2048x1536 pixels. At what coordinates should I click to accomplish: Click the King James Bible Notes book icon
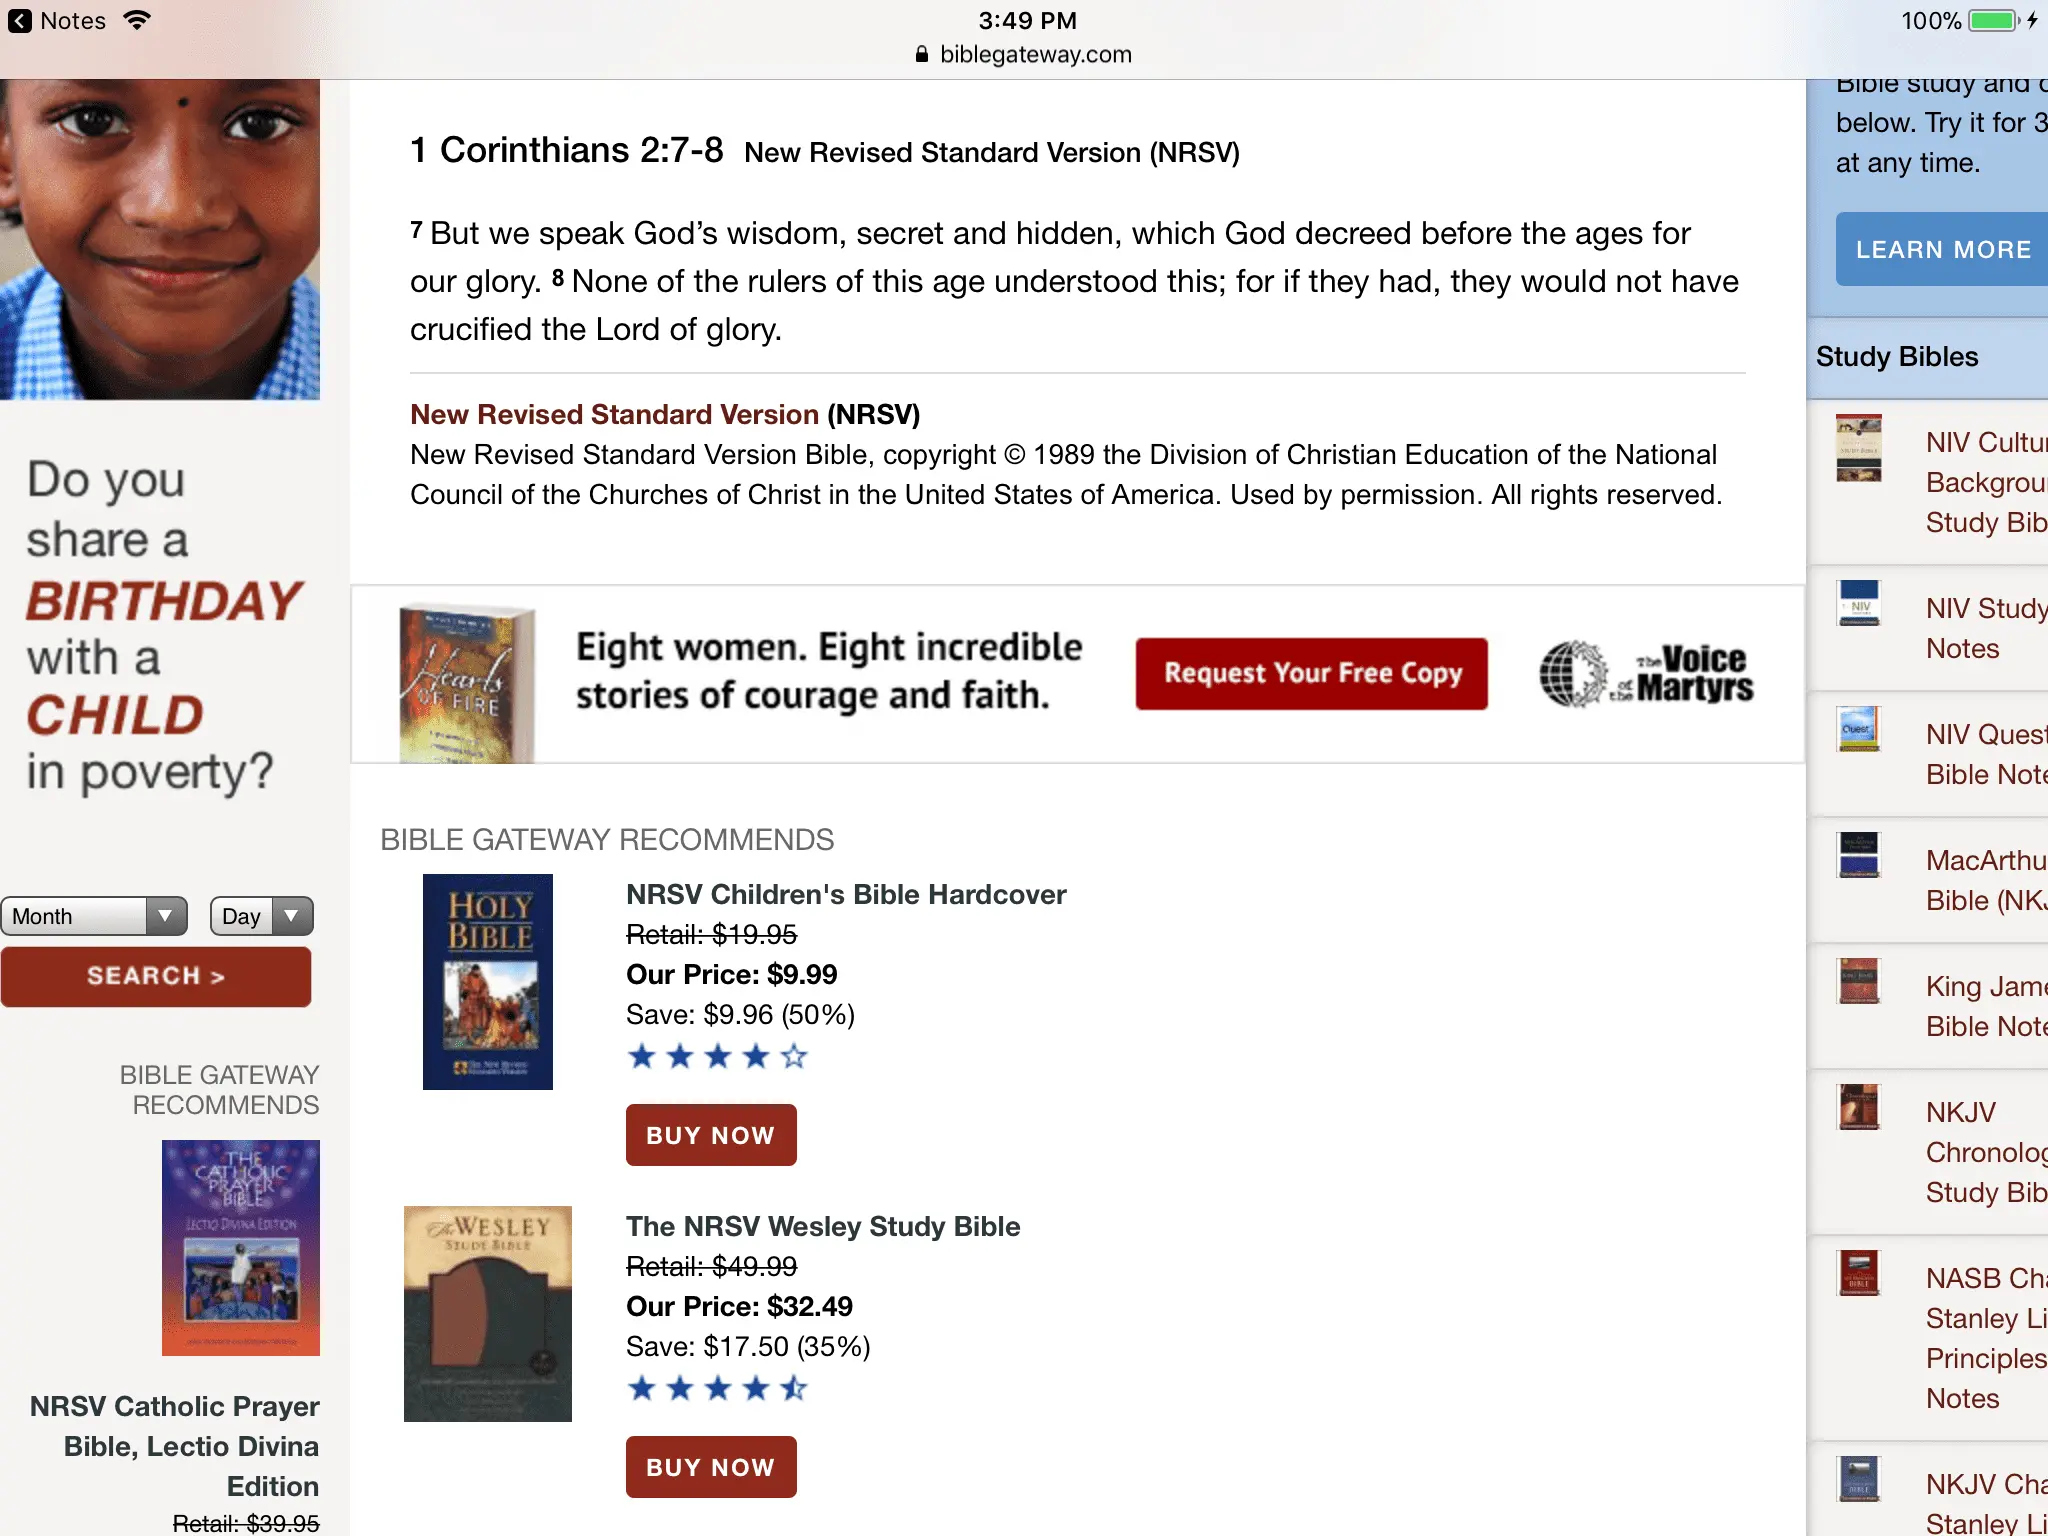coord(1859,981)
